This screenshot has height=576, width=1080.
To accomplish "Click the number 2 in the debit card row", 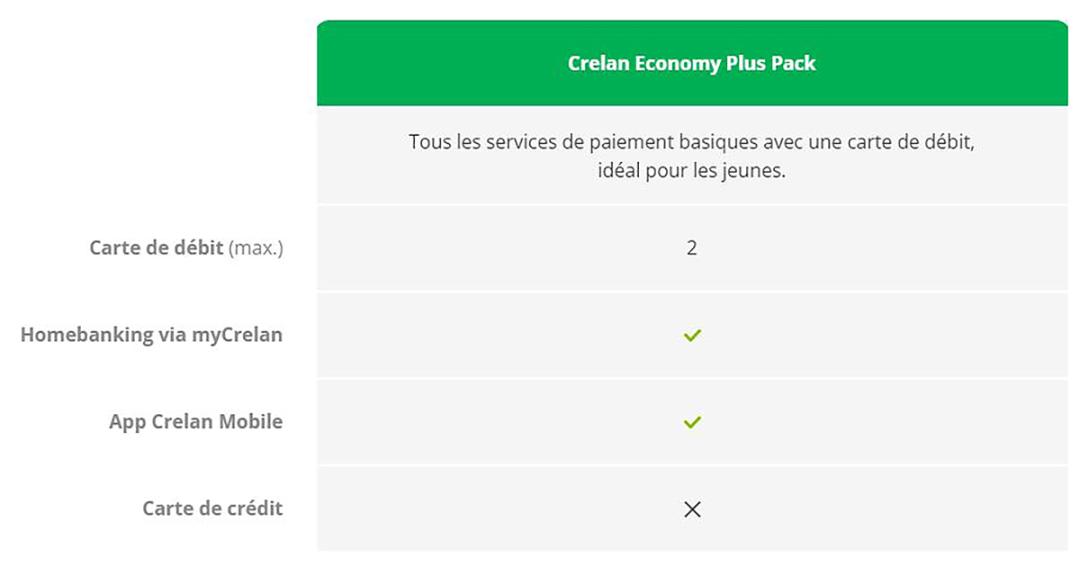I will [692, 248].
